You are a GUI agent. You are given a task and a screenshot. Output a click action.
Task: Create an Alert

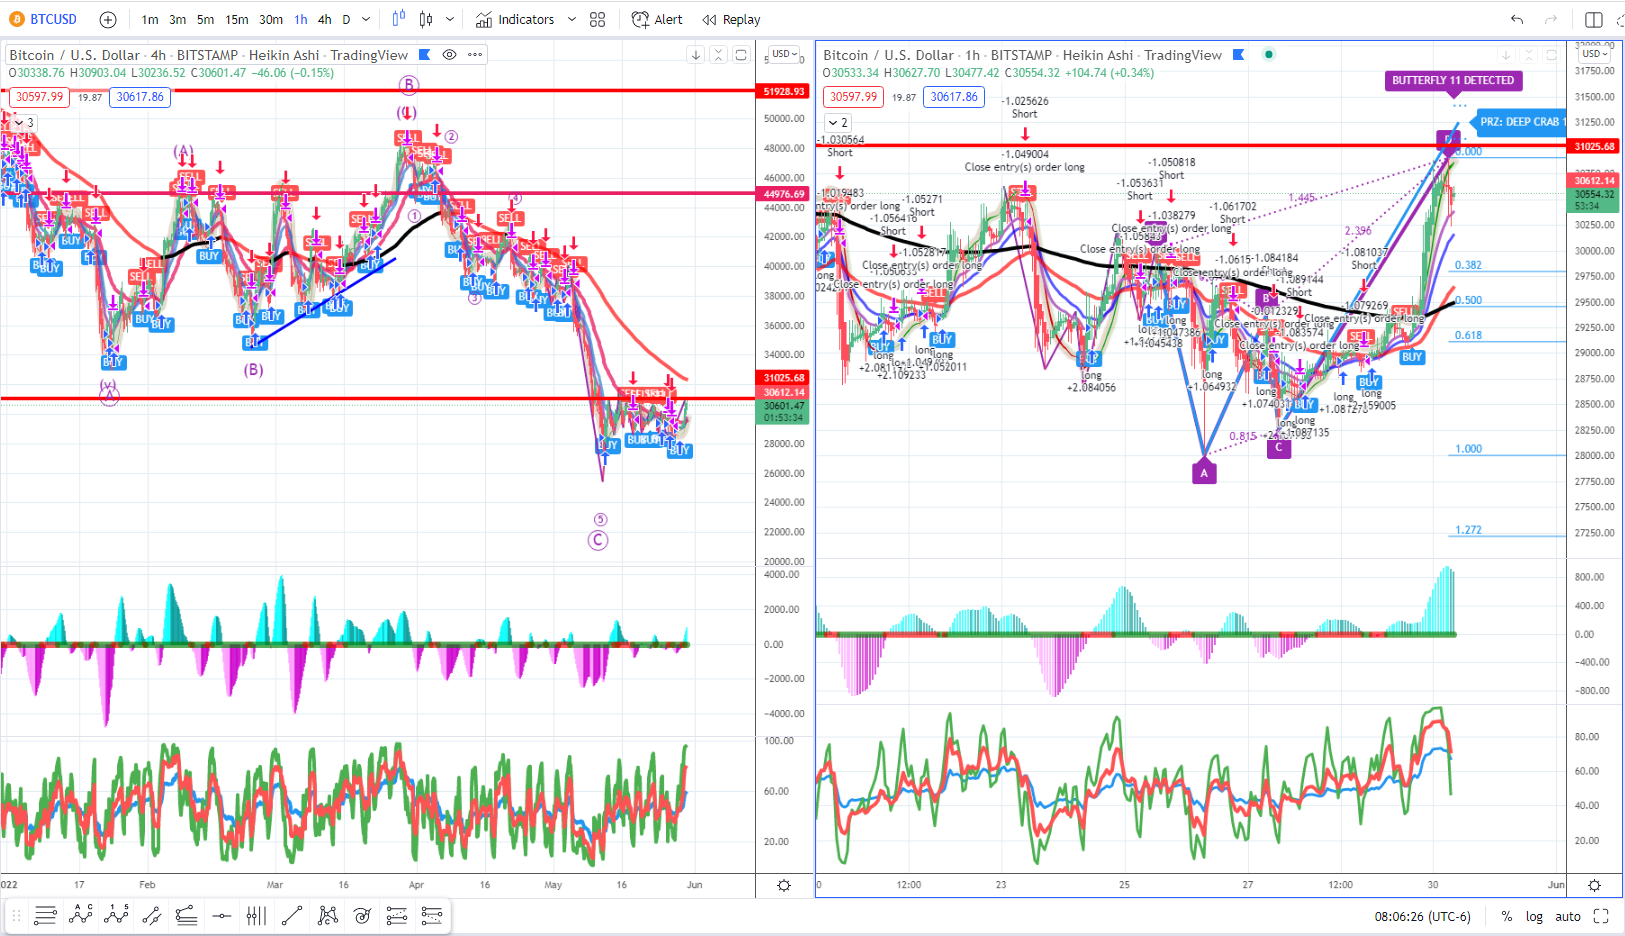(x=657, y=19)
